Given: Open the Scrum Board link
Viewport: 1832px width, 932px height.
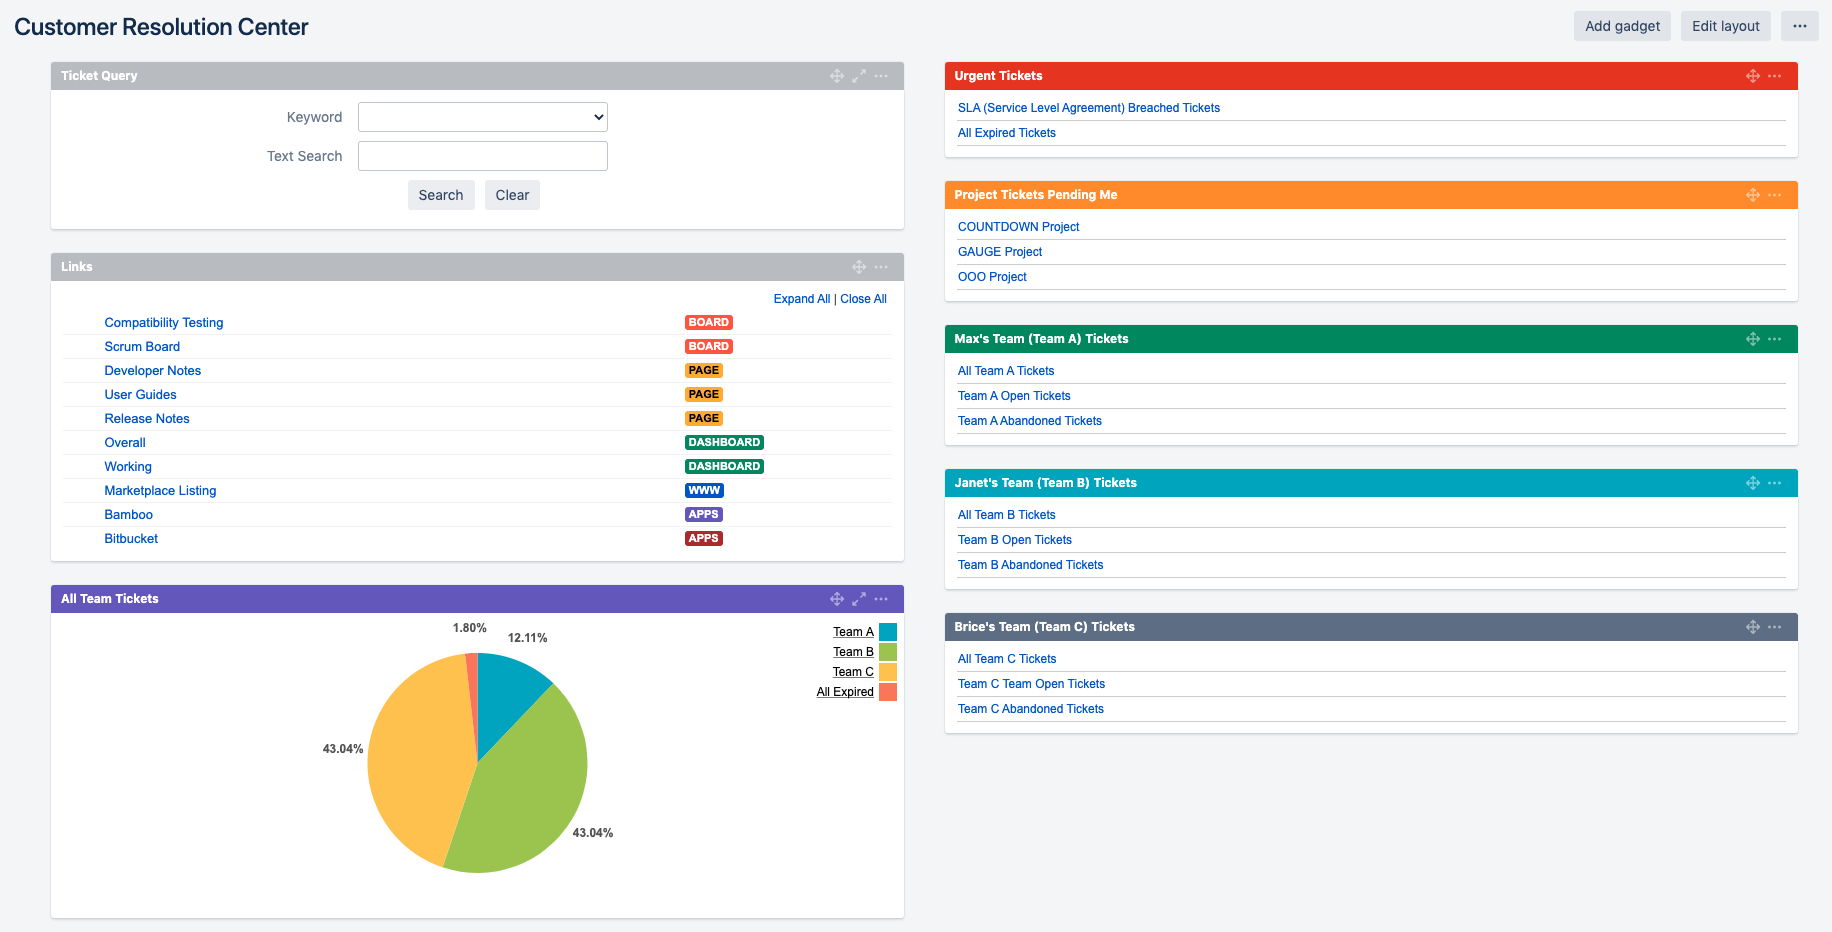Looking at the screenshot, I should pos(142,347).
